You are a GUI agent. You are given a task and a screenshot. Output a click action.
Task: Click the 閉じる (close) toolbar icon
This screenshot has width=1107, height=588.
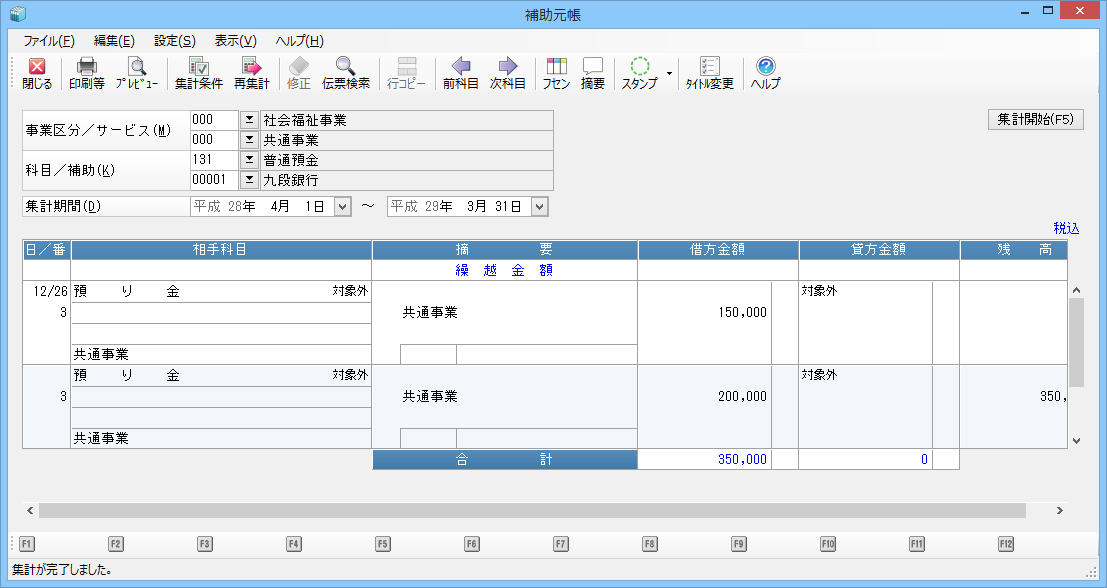tap(37, 73)
